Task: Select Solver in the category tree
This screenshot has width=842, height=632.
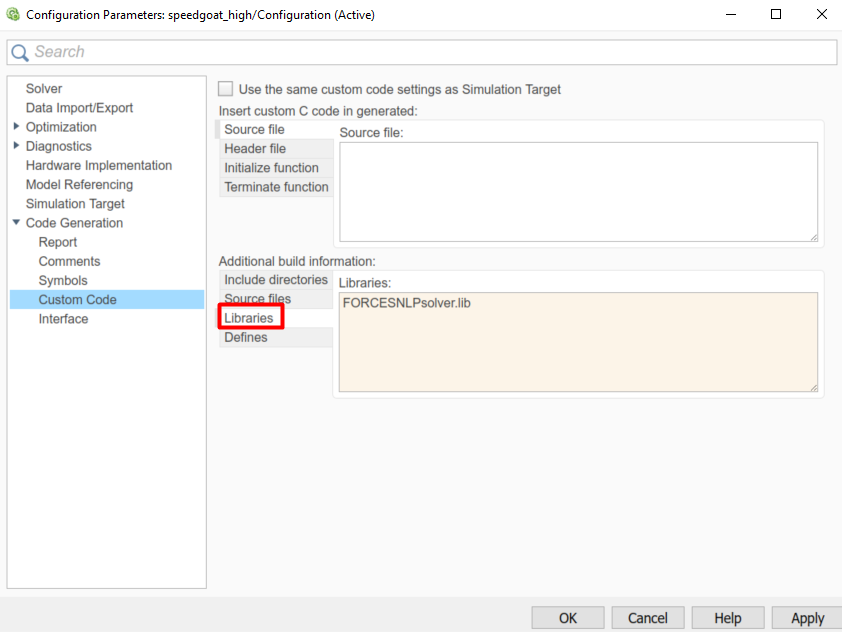Action: coord(44,89)
